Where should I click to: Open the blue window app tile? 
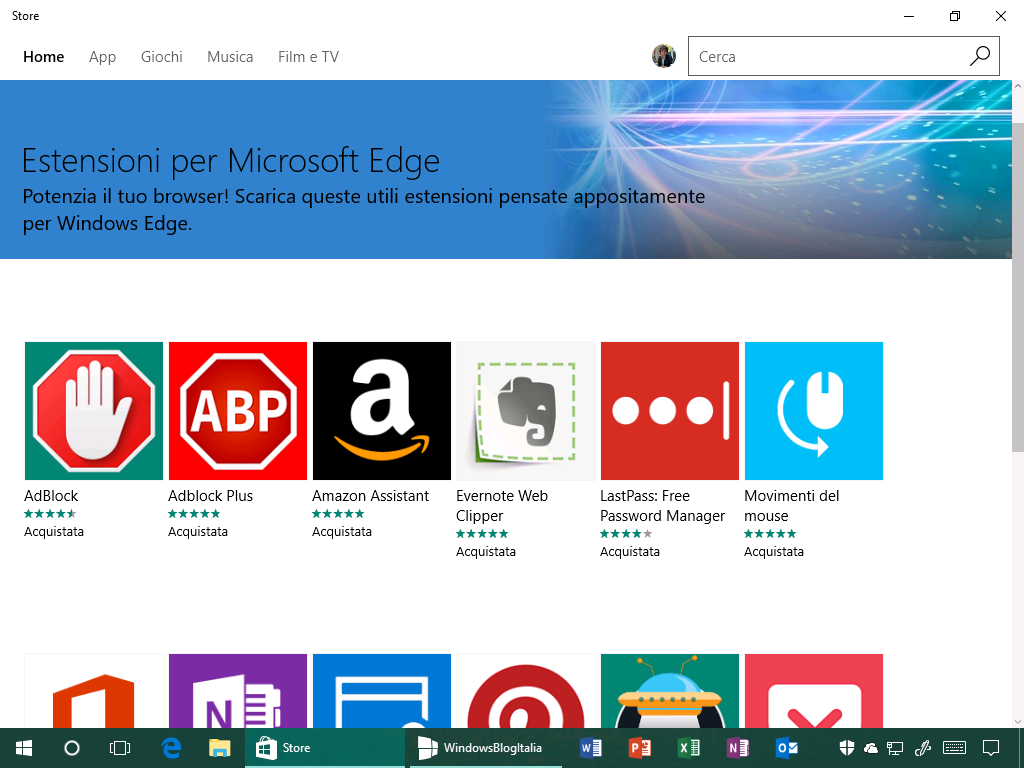coord(382,691)
